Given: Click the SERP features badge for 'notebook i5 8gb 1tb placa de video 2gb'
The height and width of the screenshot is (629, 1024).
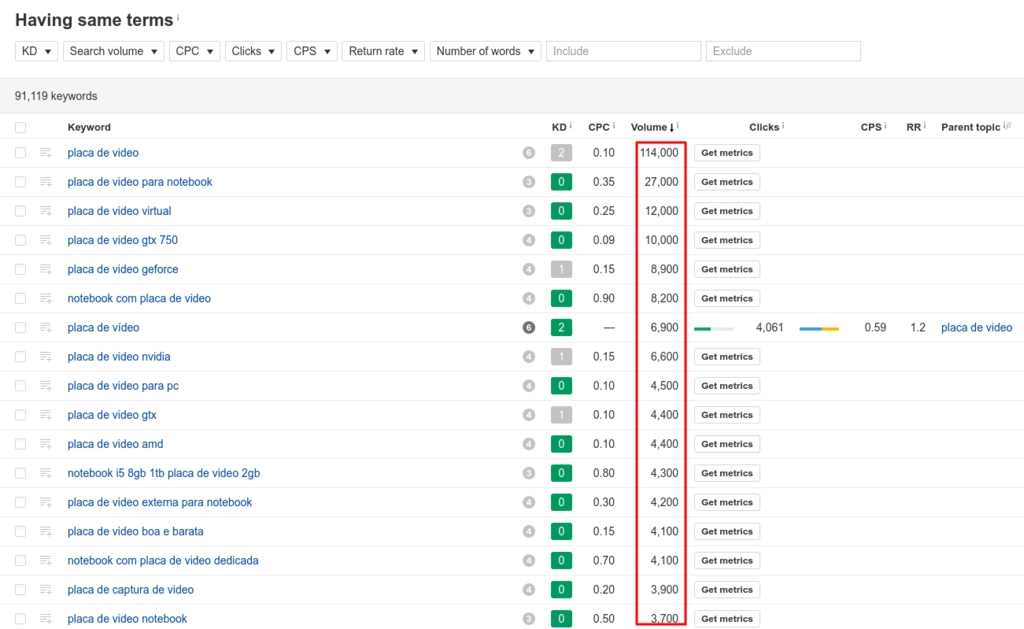Looking at the screenshot, I should point(529,473).
